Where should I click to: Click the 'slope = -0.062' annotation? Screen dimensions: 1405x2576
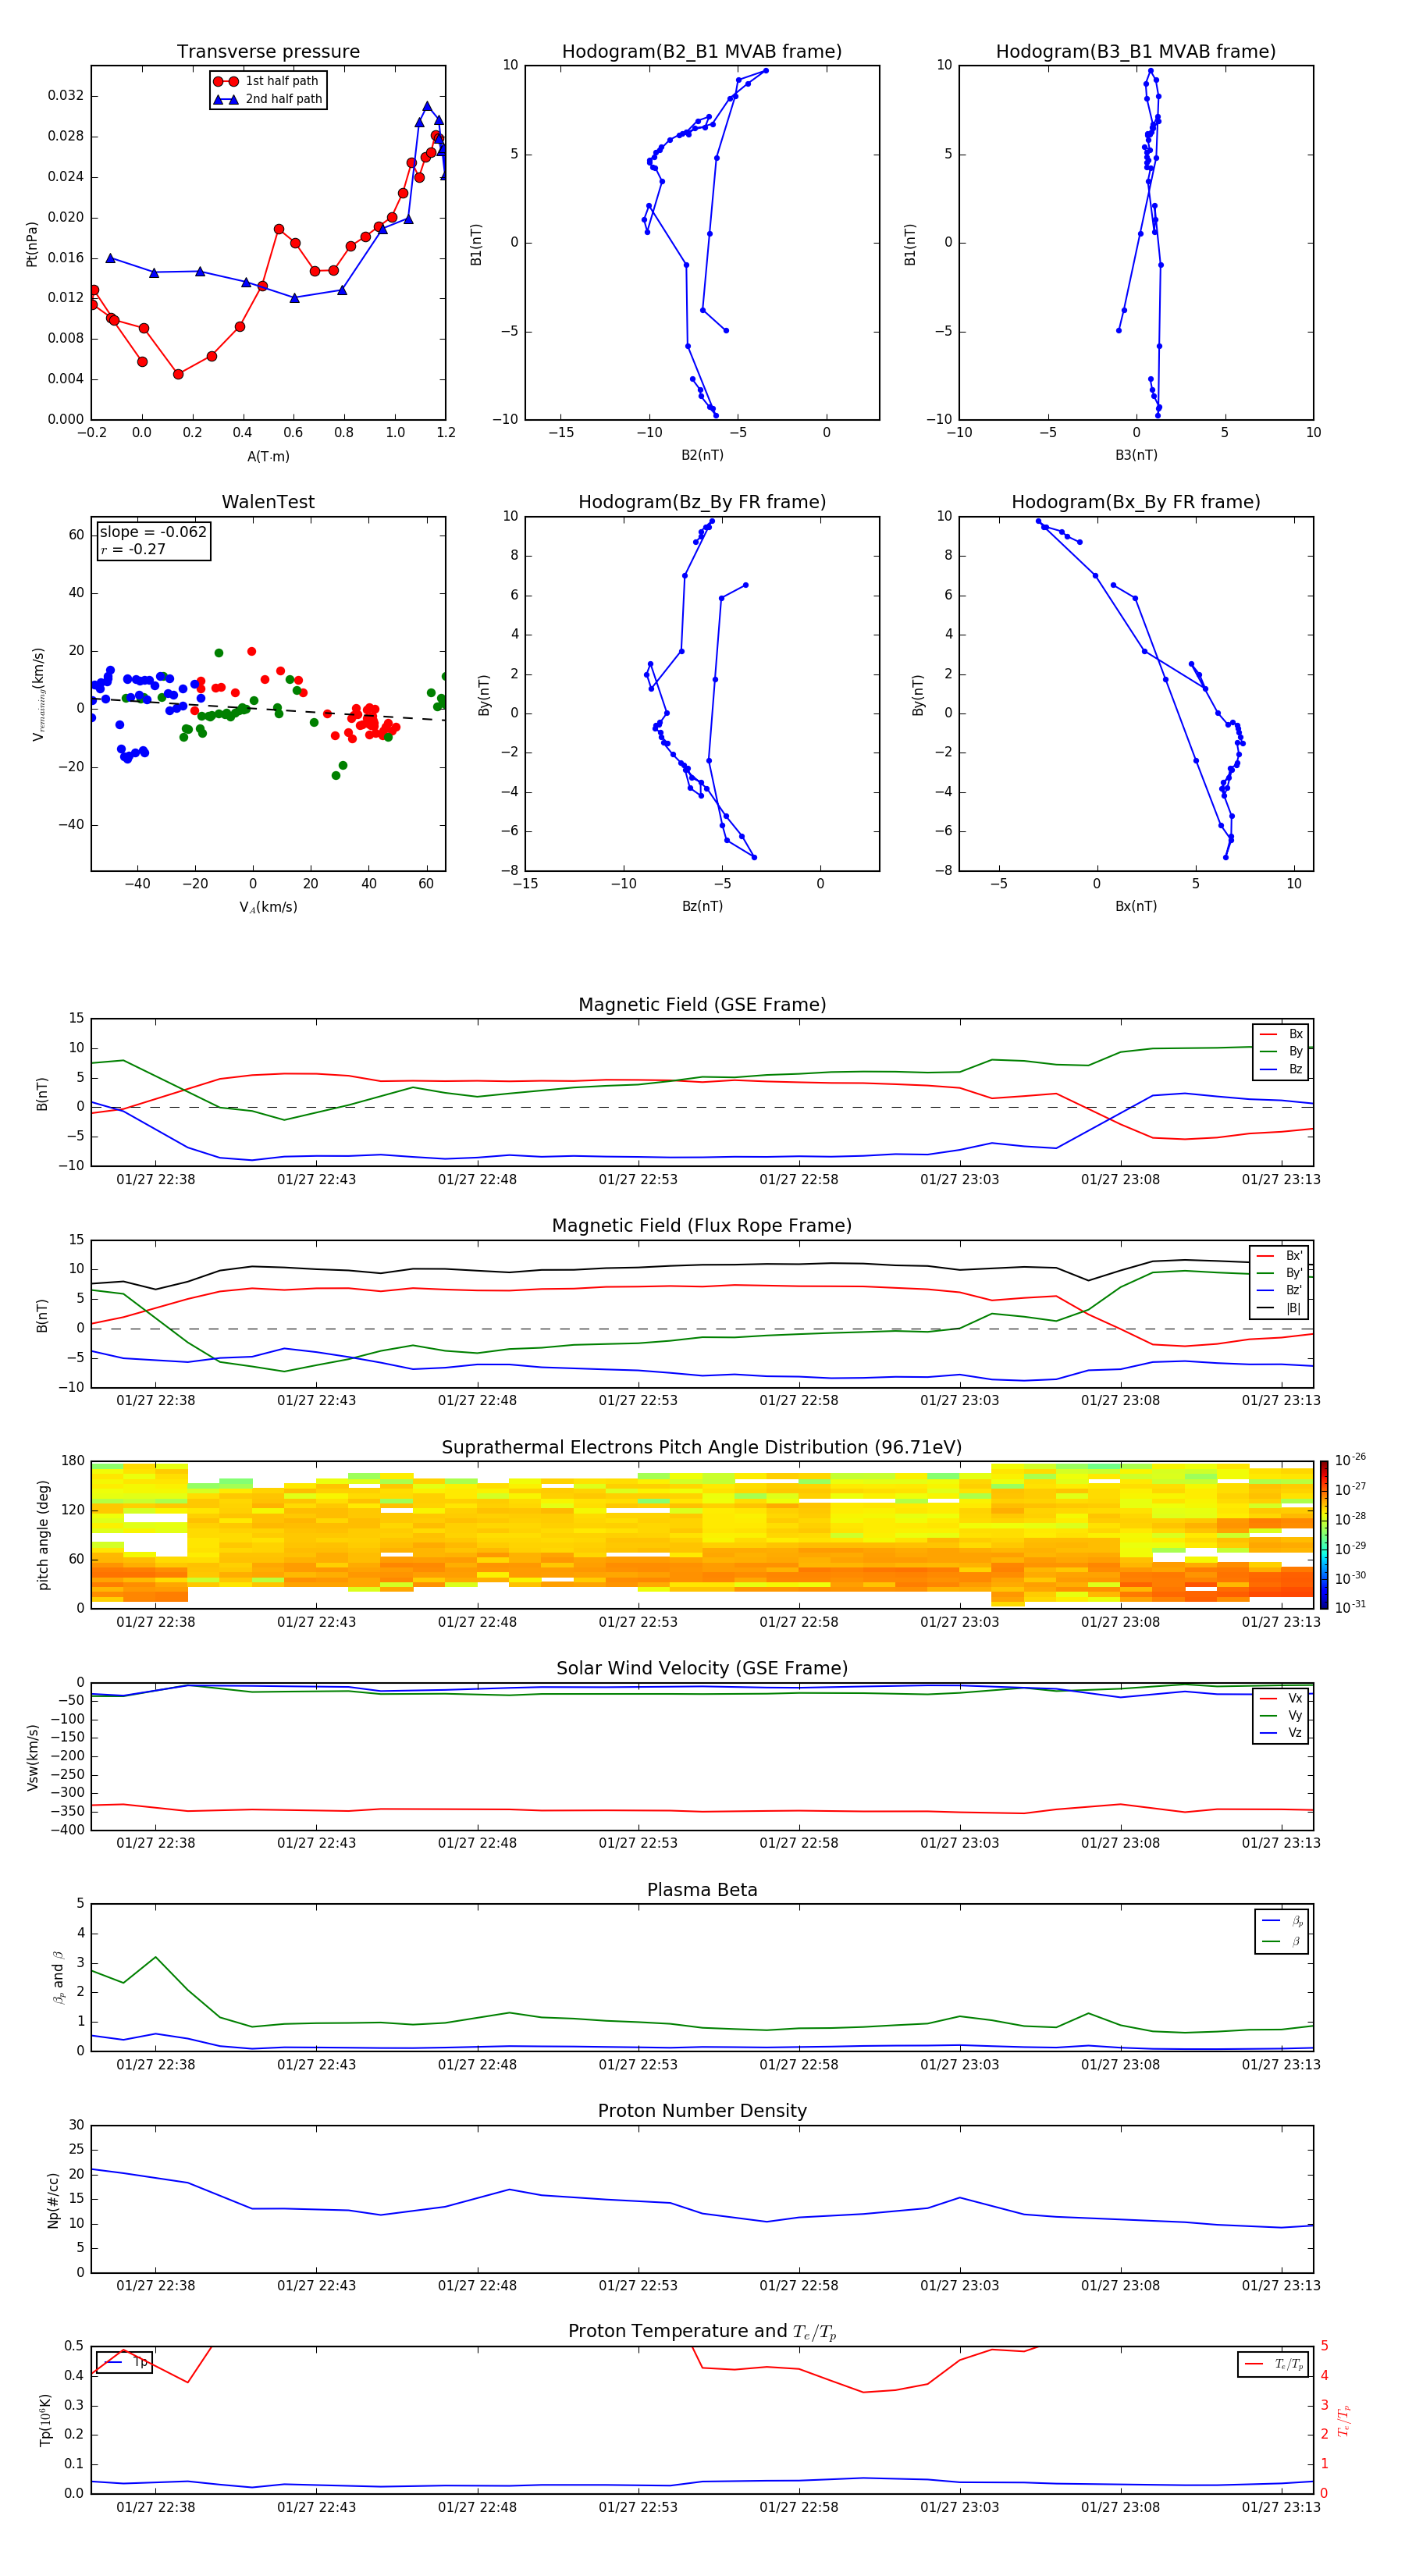point(153,532)
